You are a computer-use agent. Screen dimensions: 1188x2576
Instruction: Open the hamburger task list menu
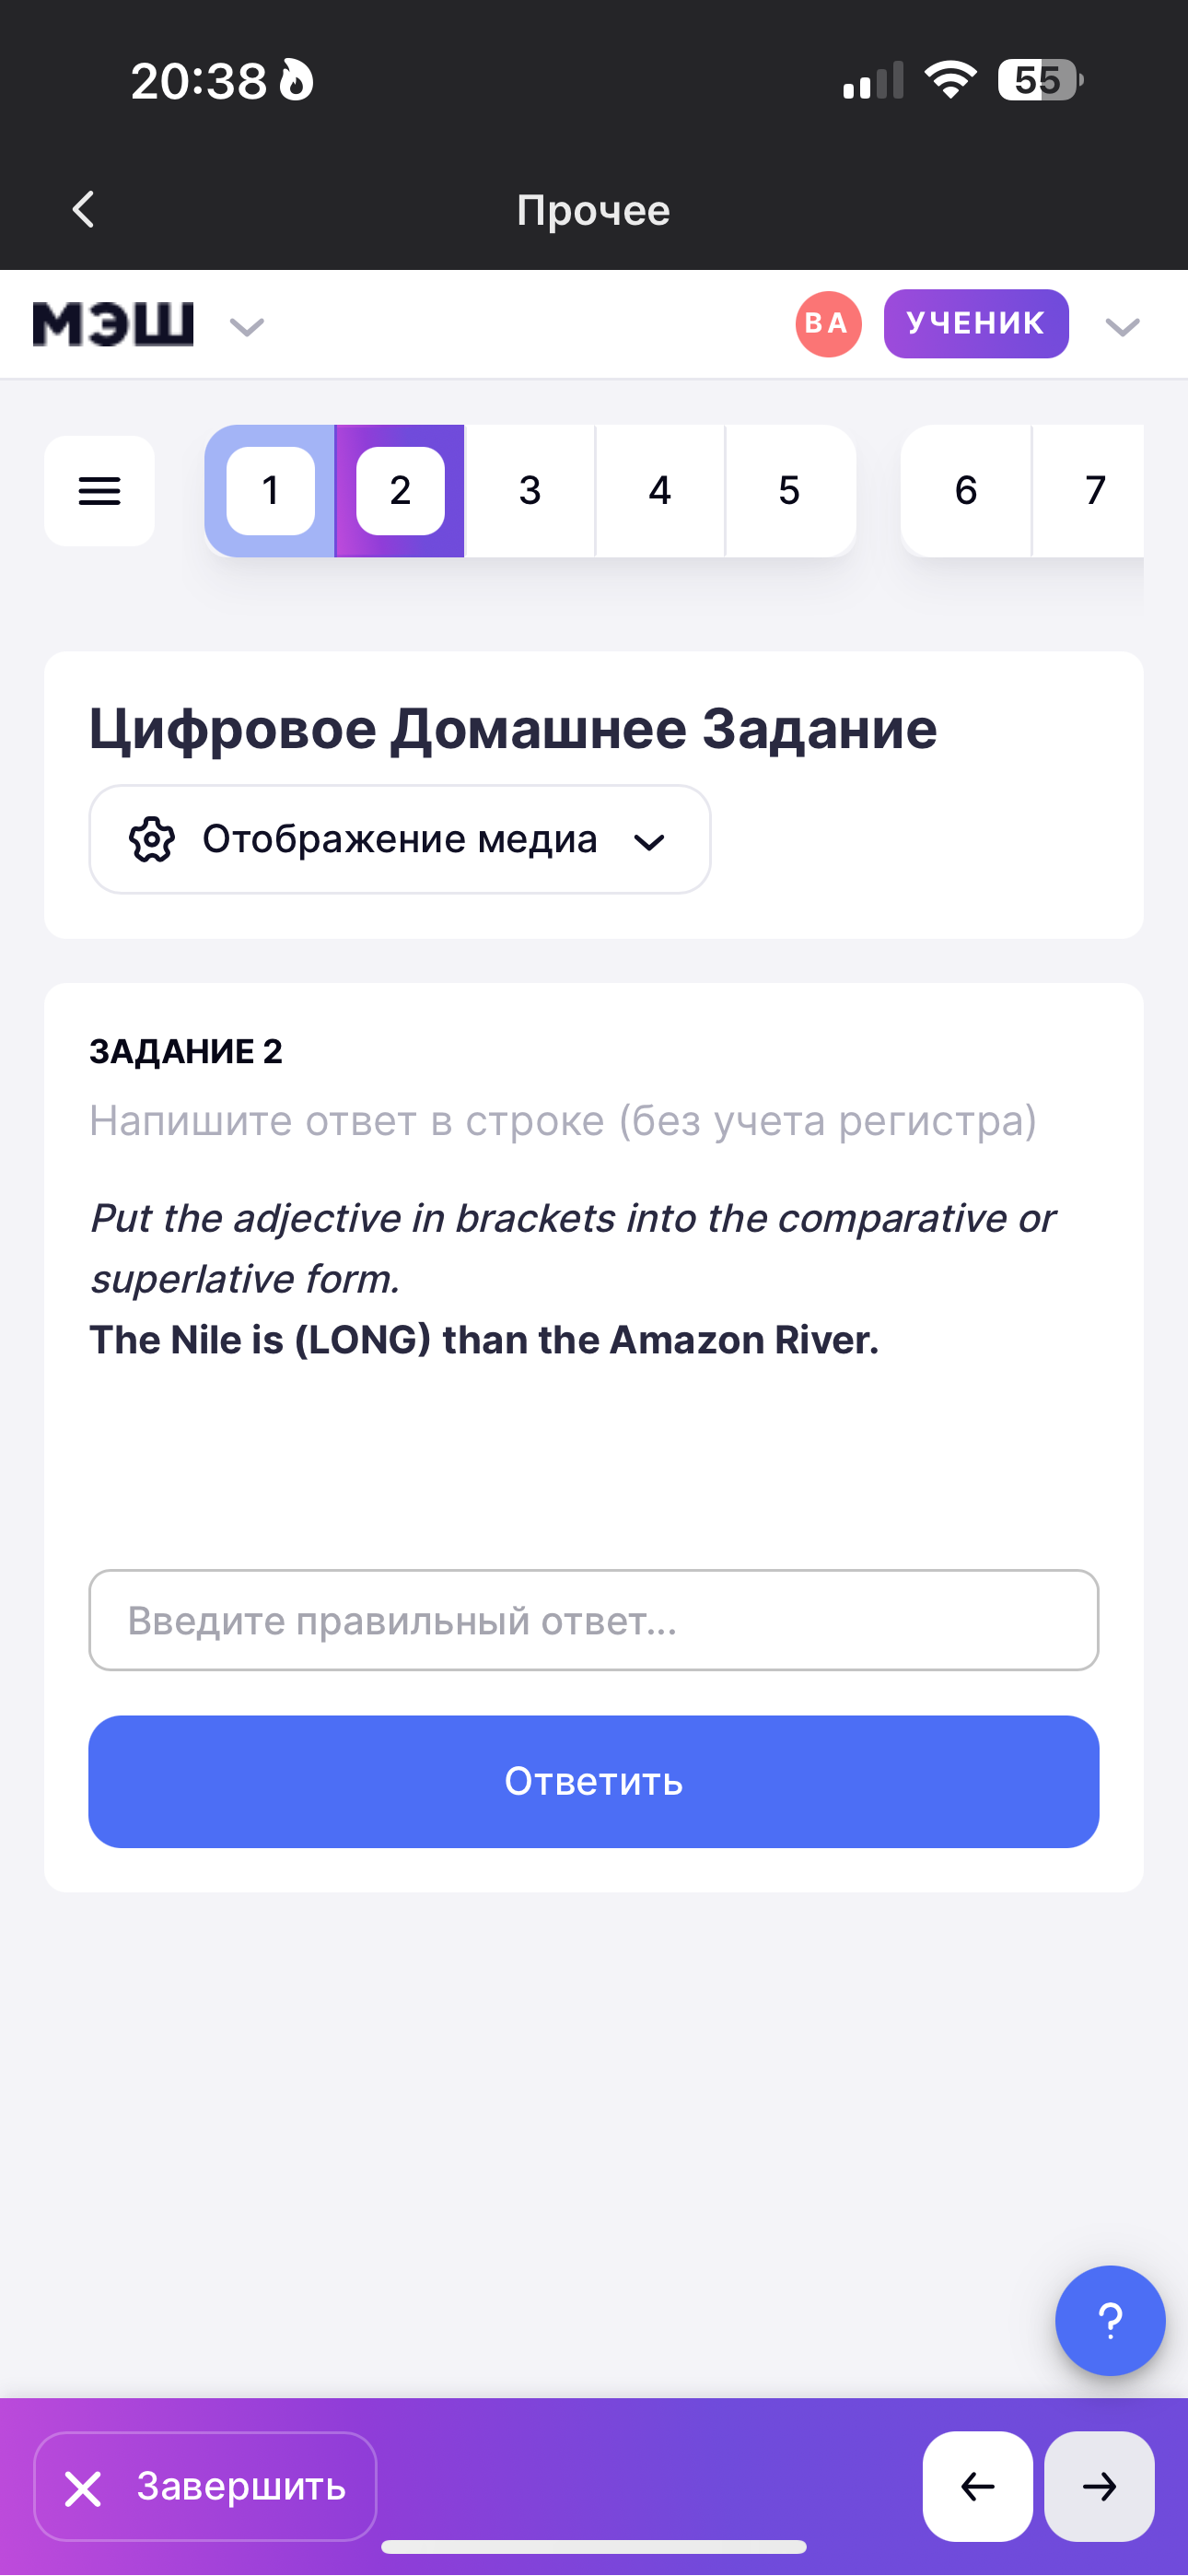tap(99, 491)
